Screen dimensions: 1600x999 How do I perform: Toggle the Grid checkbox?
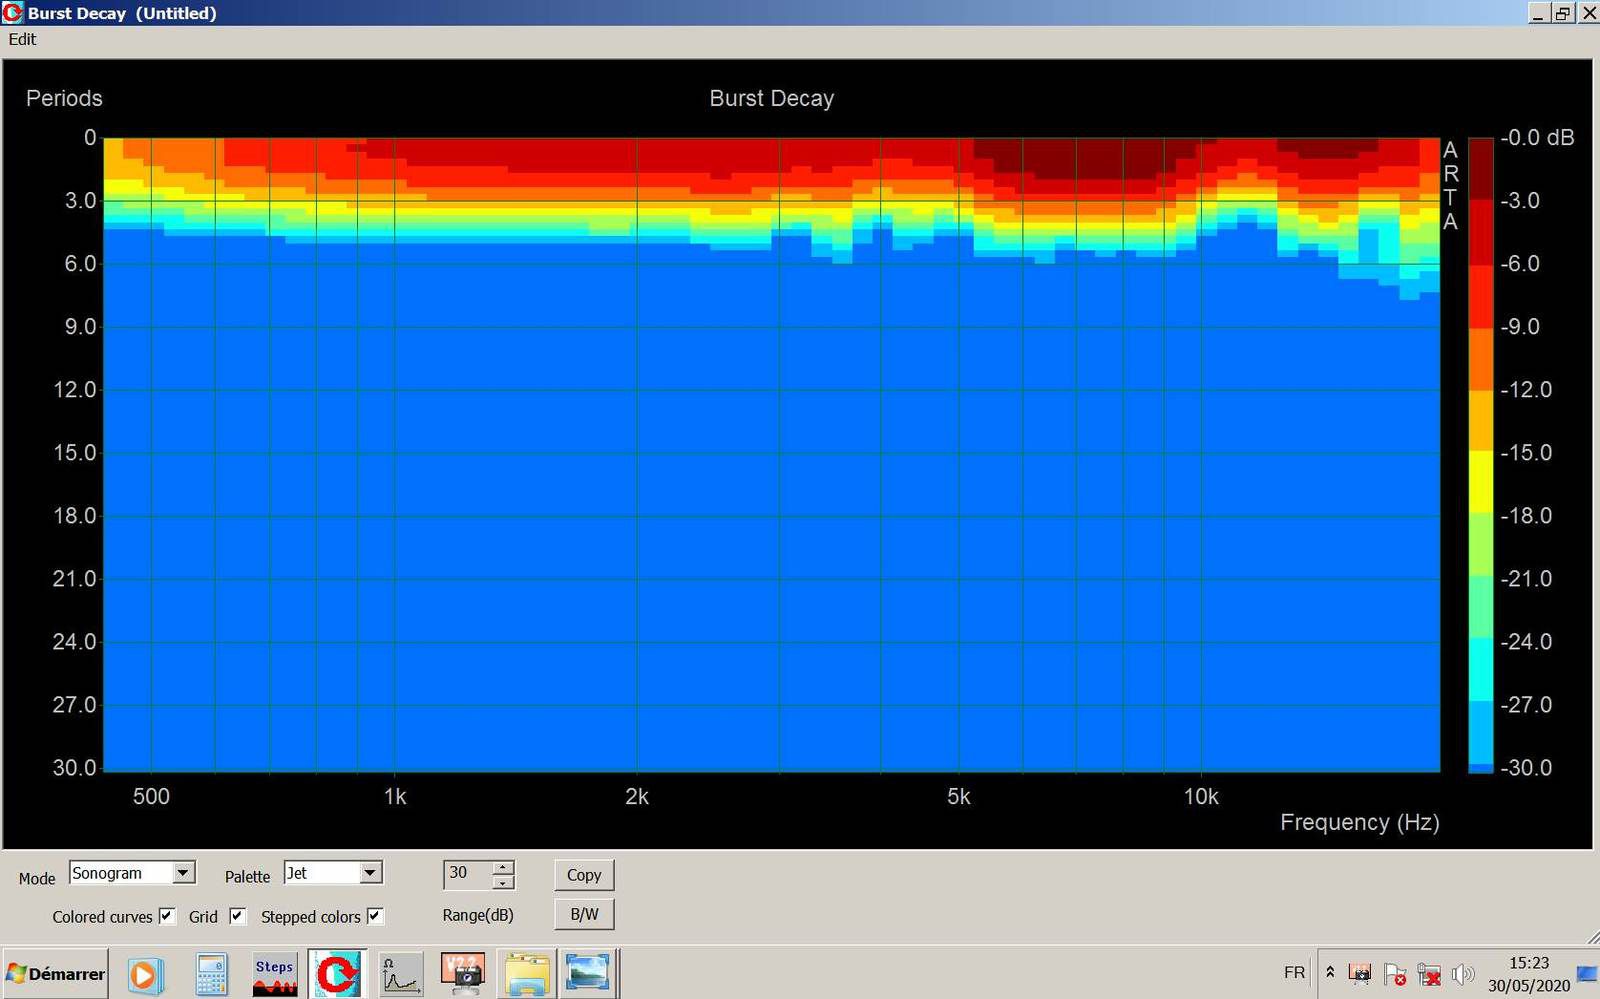[x=237, y=916]
